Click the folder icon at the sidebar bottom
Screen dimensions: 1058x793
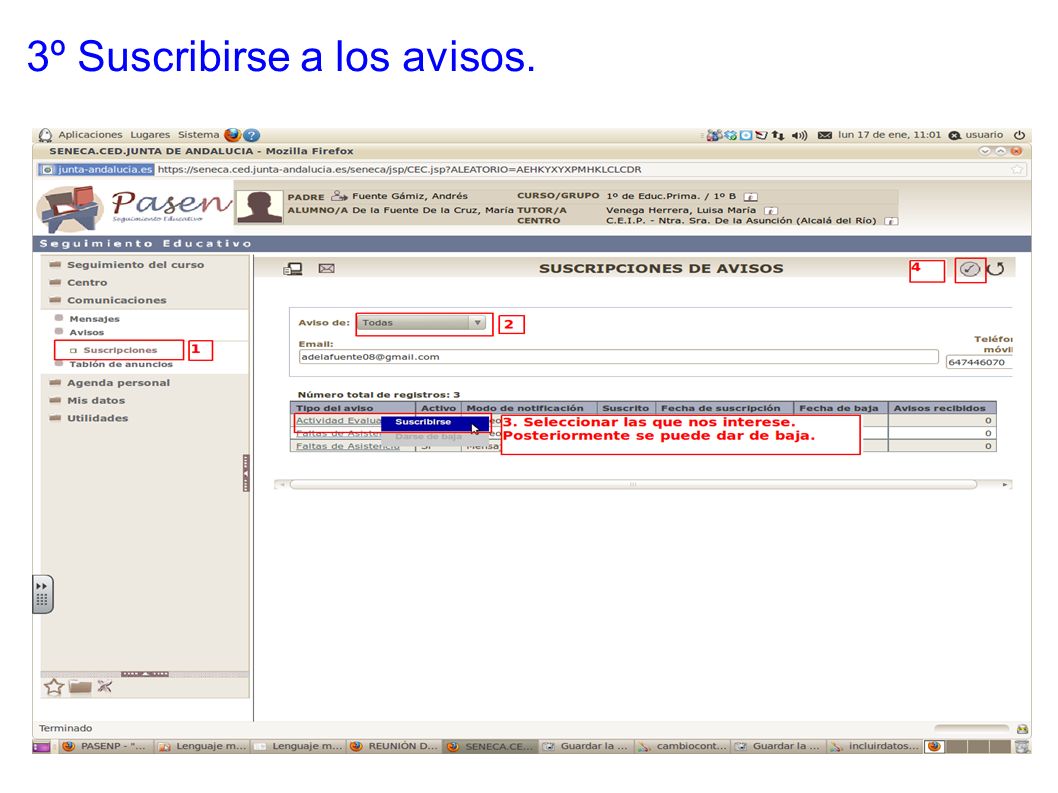(x=80, y=687)
